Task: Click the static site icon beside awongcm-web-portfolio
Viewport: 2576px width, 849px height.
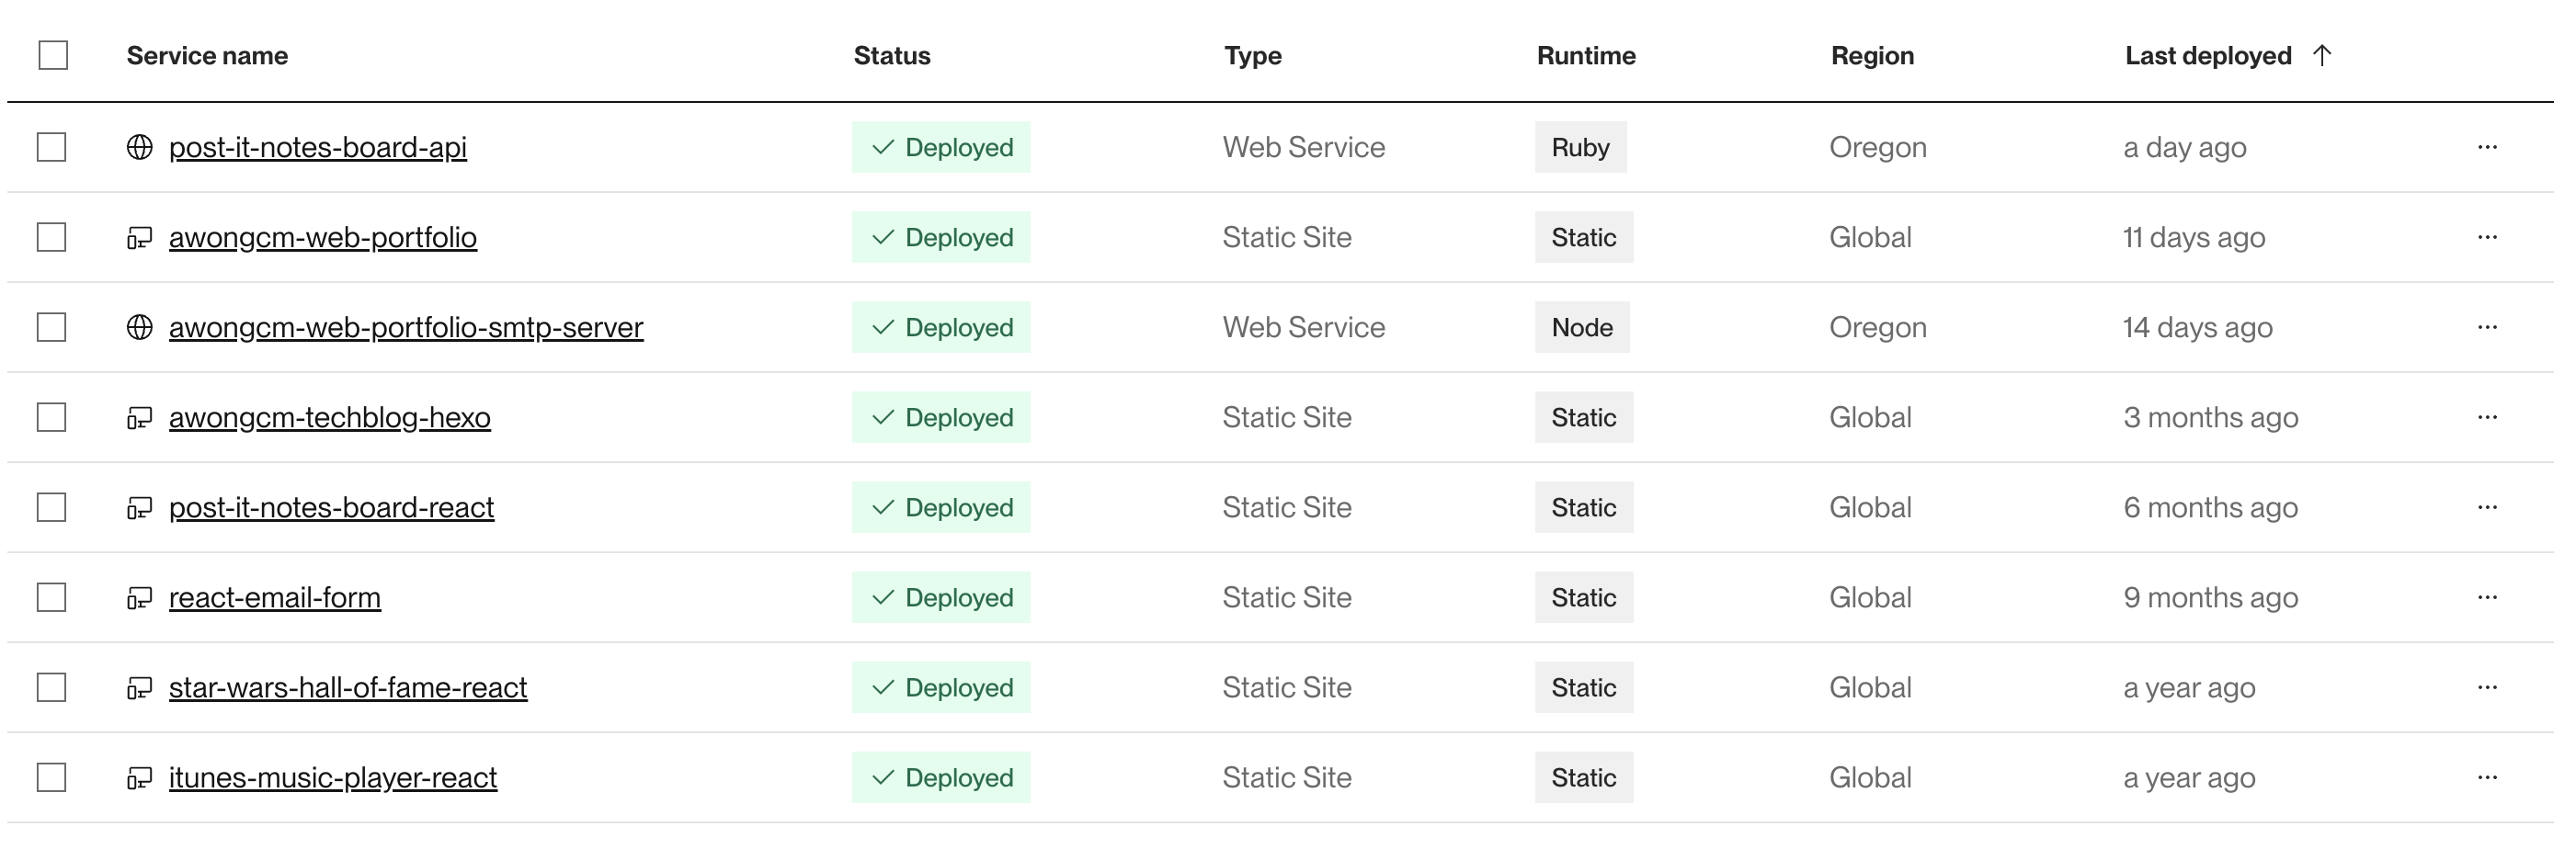Action: tap(140, 238)
